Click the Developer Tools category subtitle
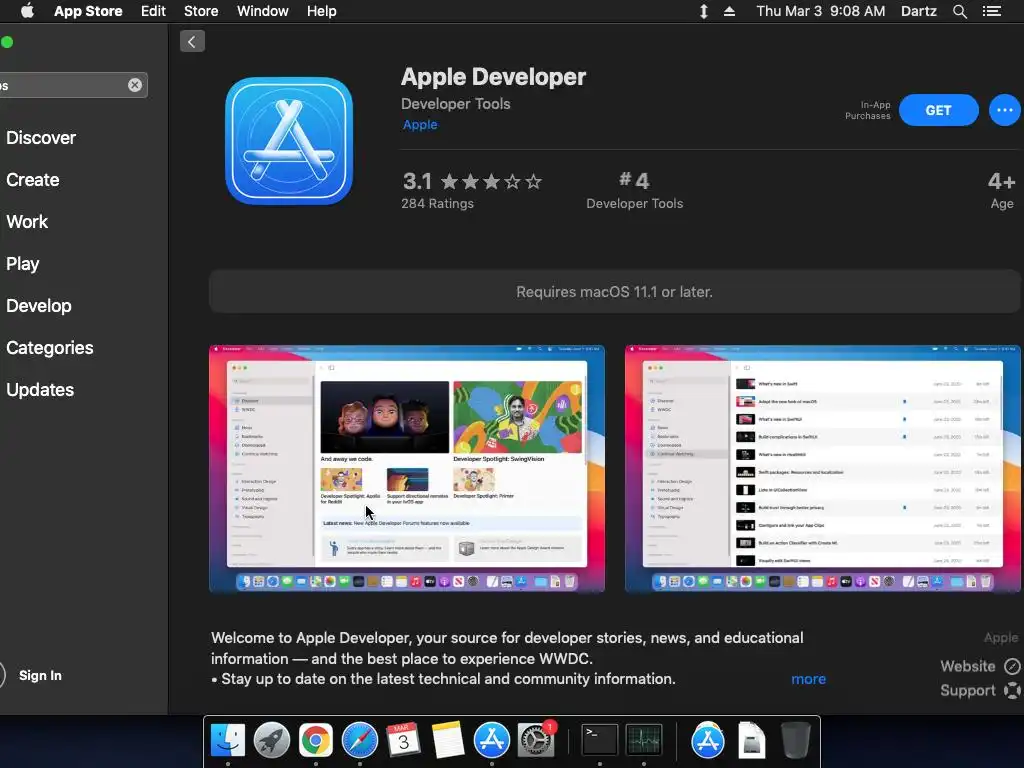Viewport: 1024px width, 768px height. click(x=456, y=104)
